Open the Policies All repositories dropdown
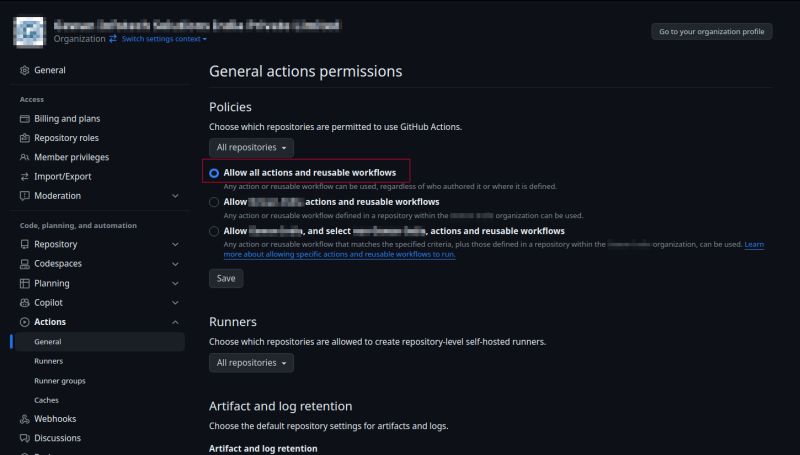The image size is (800, 455). pyautogui.click(x=252, y=147)
